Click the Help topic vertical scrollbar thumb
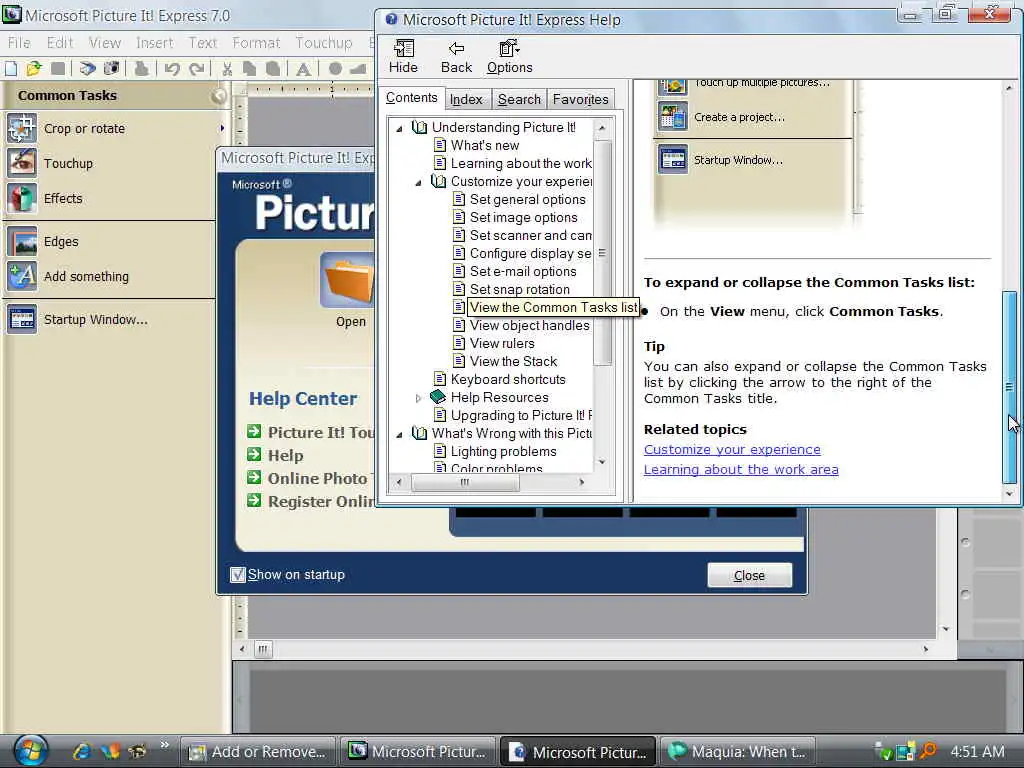1024x768 pixels. point(1009,387)
